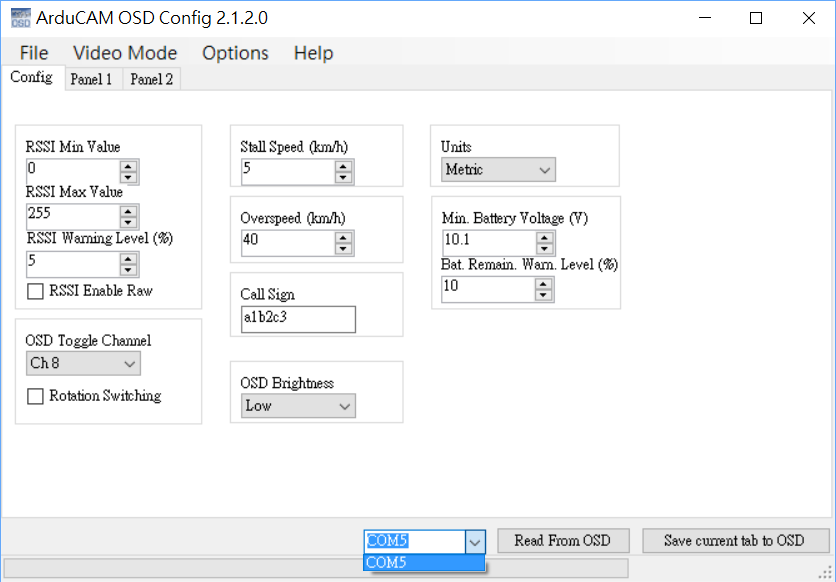Screen dimensions: 836x582
Task: Select COM5 from the open port list
Action: point(424,562)
